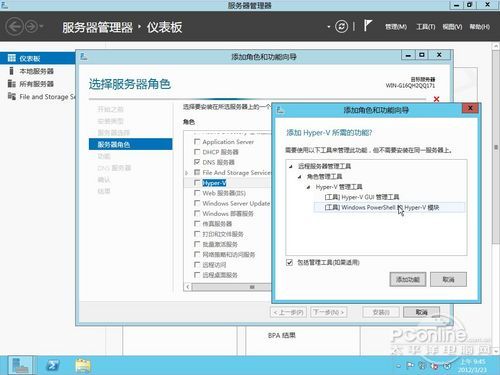The image size is (500, 375).
Task: Select the dashboard icon in sidebar
Action: pos(12,58)
